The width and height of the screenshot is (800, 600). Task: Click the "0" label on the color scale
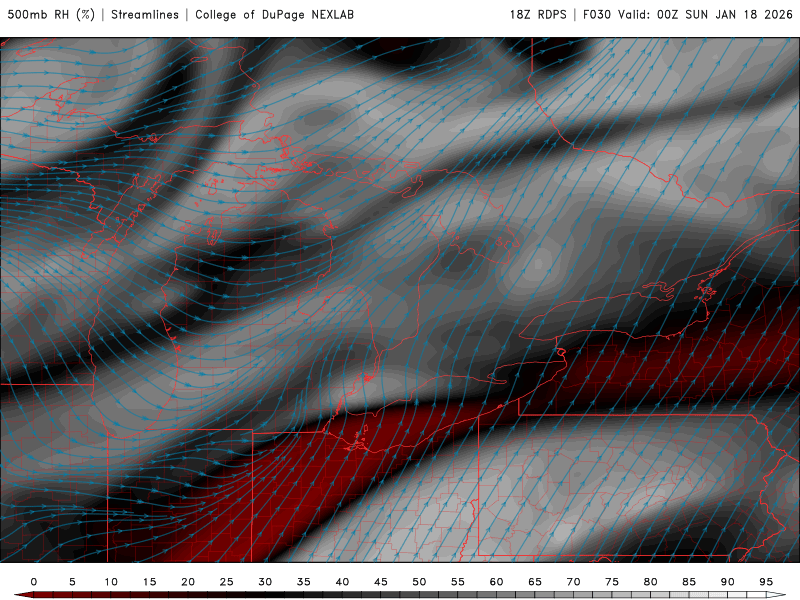(34, 582)
